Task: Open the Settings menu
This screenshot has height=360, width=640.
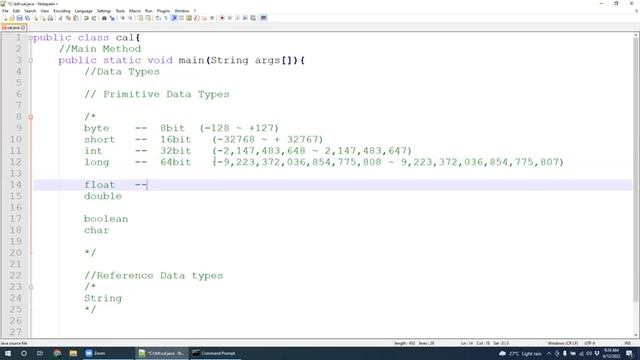Action: [x=104, y=11]
